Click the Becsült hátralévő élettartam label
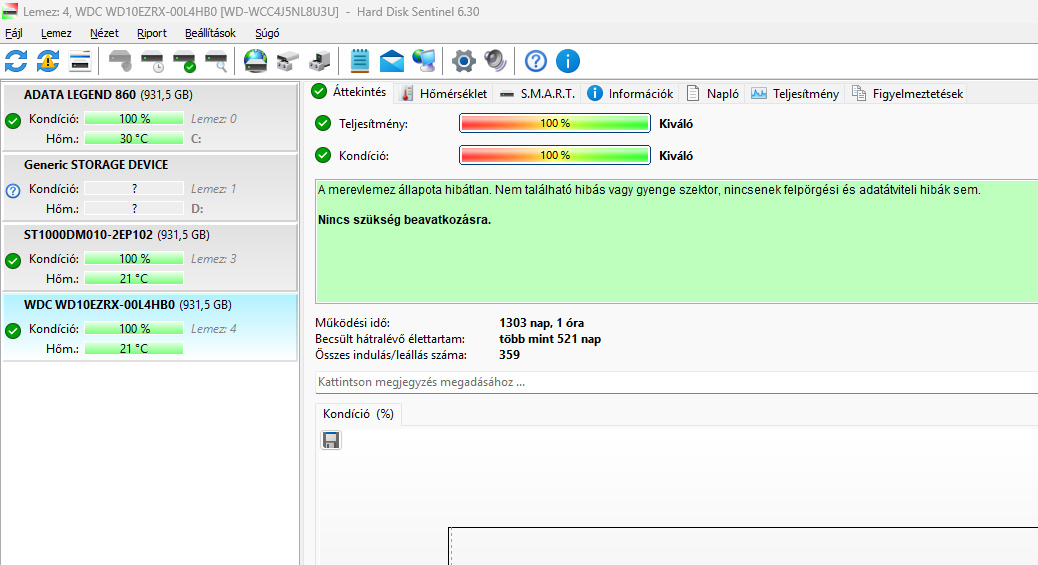Viewport: 1038px width, 565px height. pos(390,339)
